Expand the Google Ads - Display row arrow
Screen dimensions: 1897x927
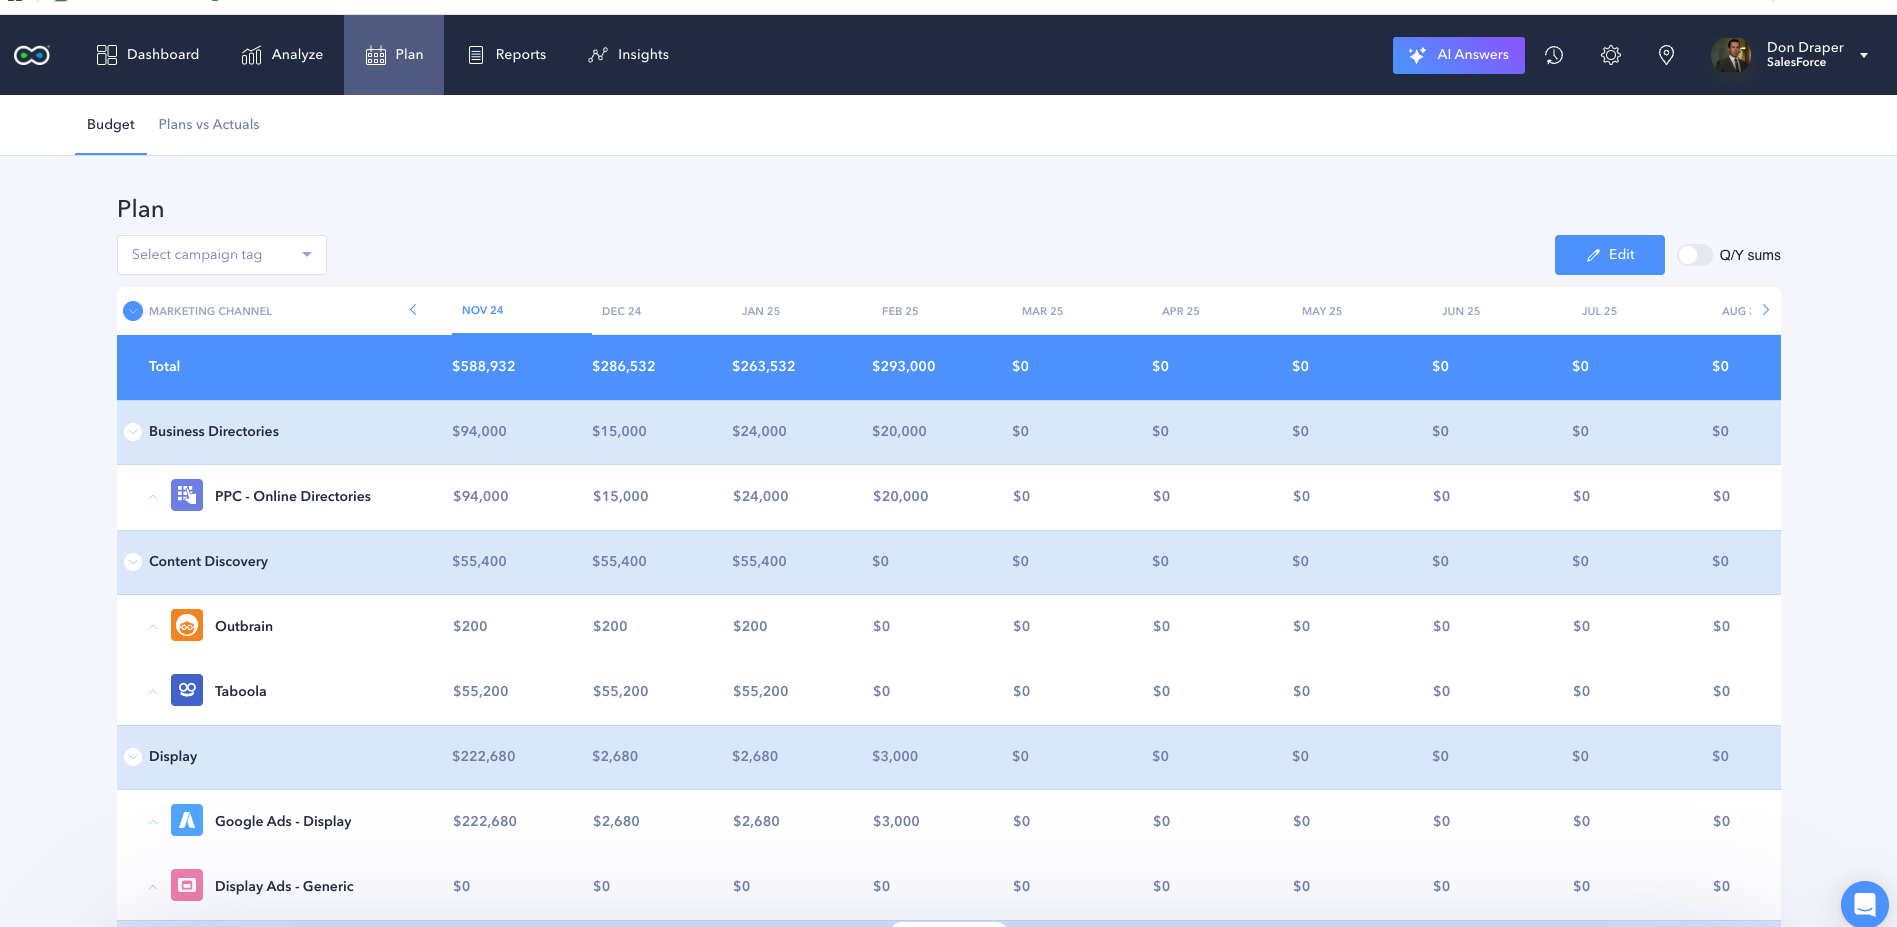[x=153, y=822]
